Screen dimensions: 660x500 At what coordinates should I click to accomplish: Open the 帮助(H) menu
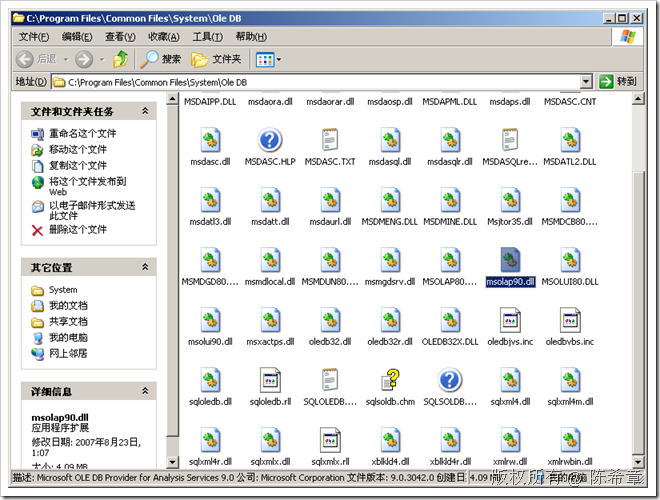pyautogui.click(x=251, y=37)
